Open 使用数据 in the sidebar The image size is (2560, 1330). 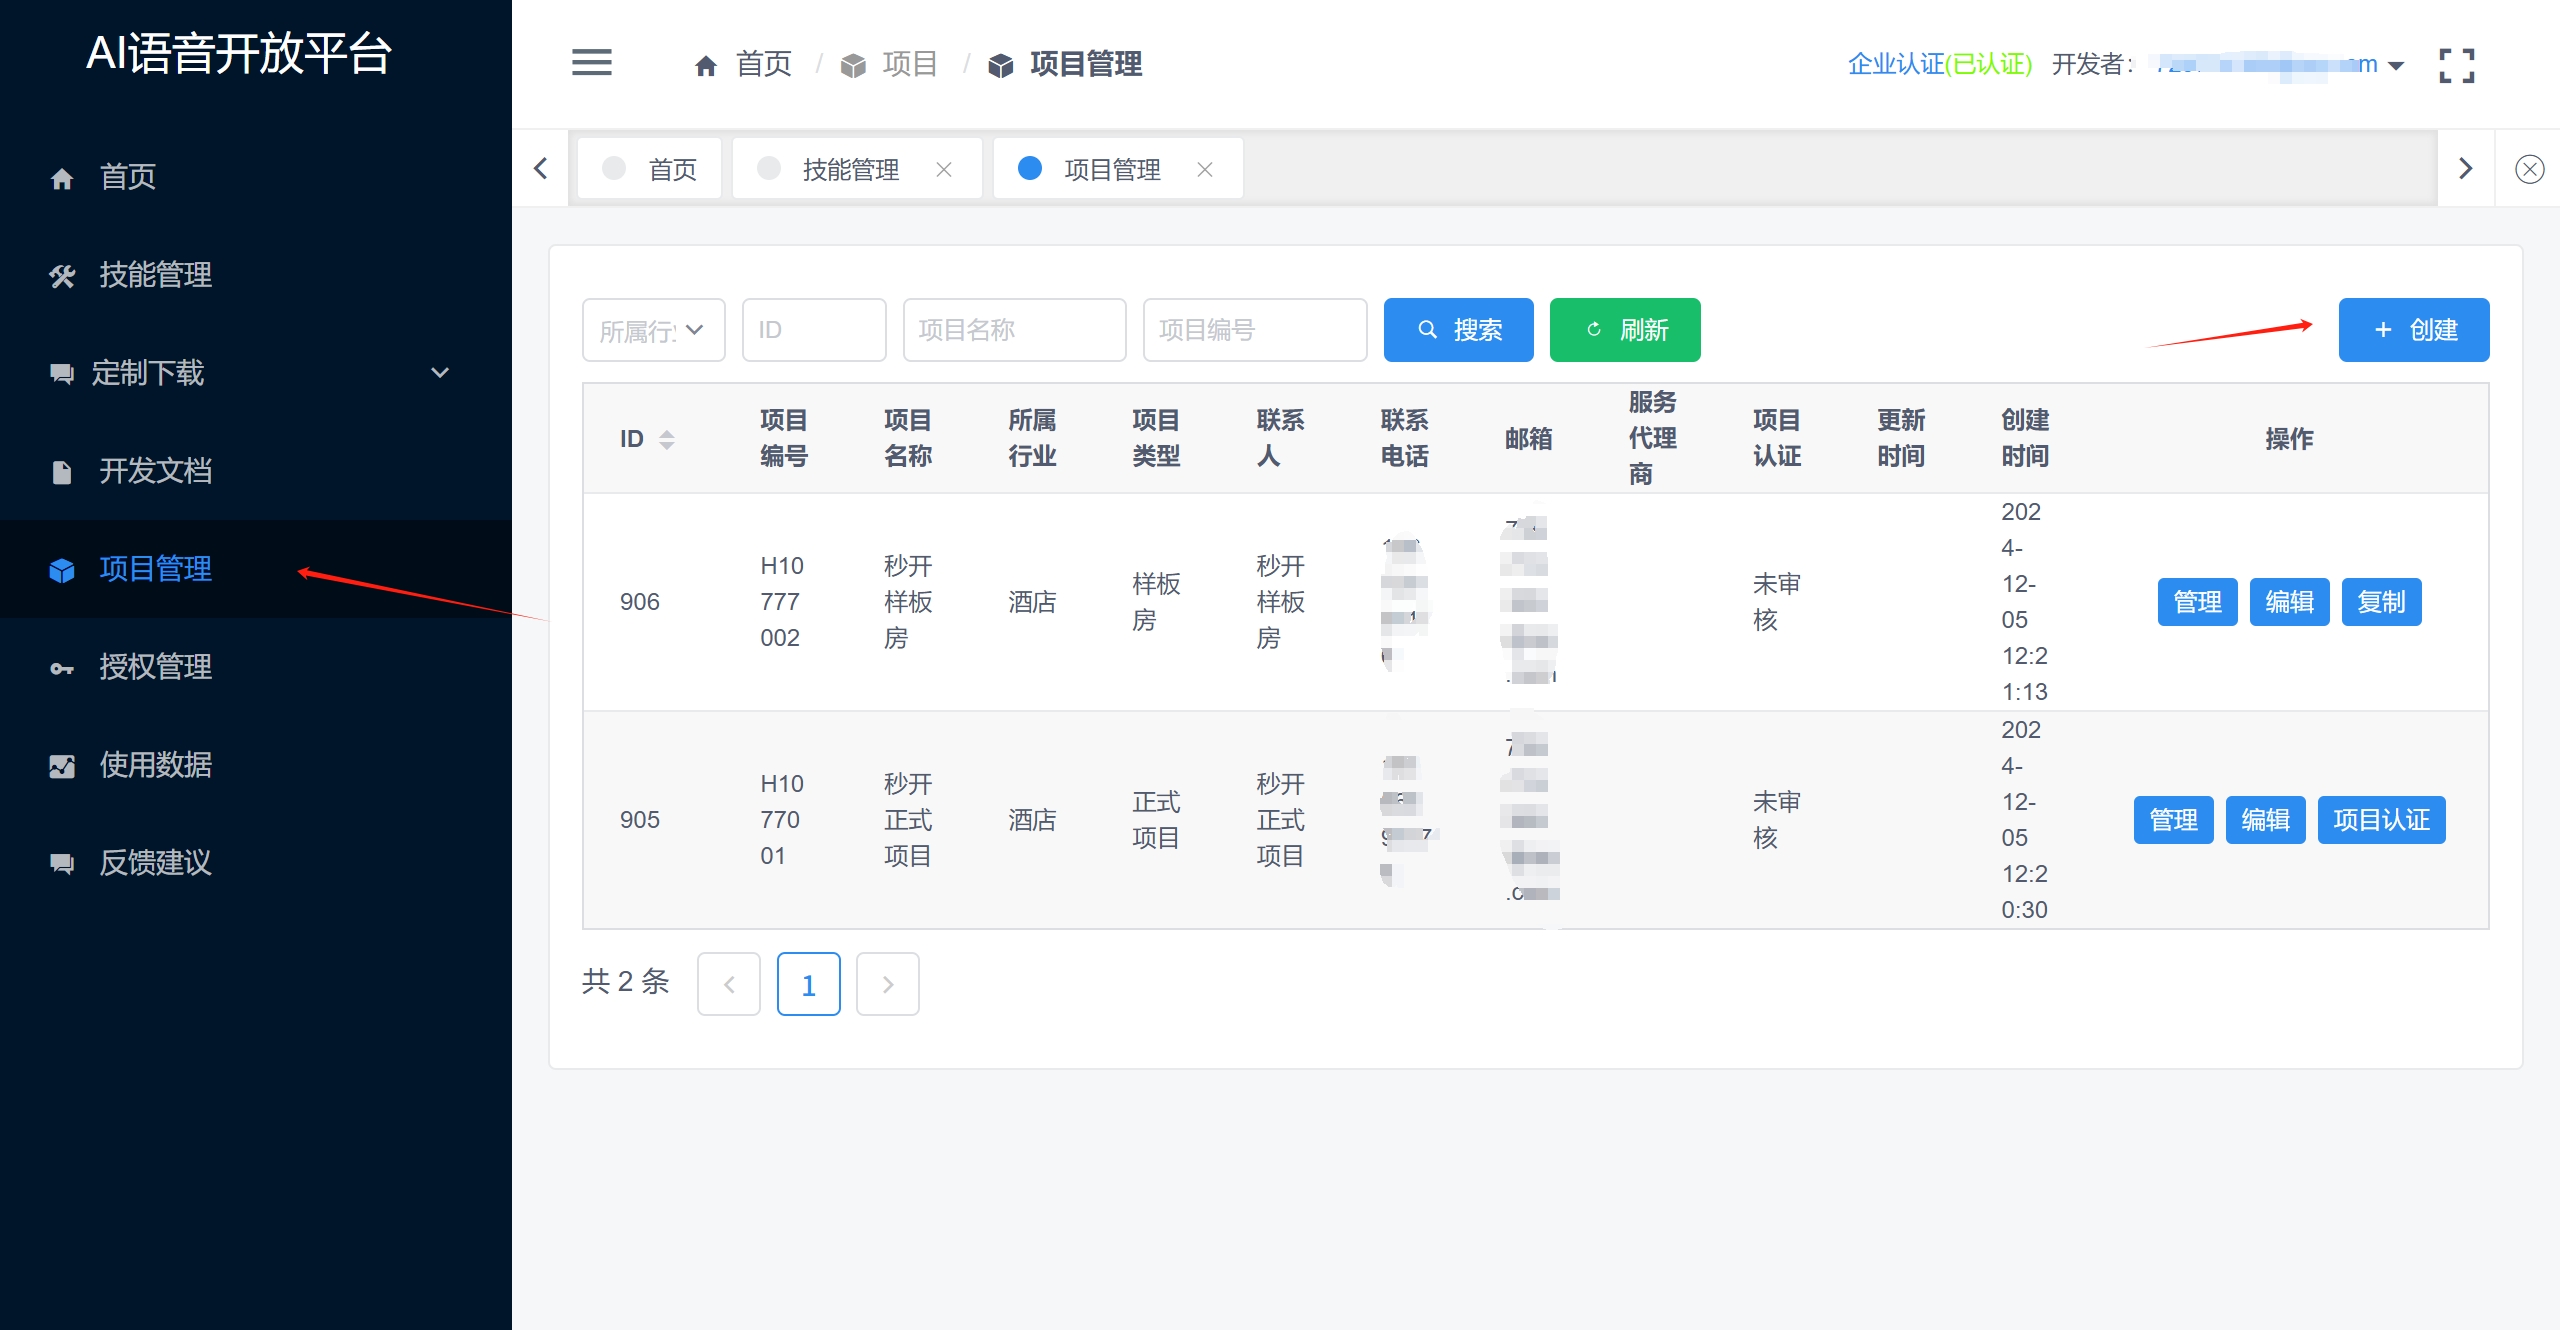pyautogui.click(x=155, y=765)
